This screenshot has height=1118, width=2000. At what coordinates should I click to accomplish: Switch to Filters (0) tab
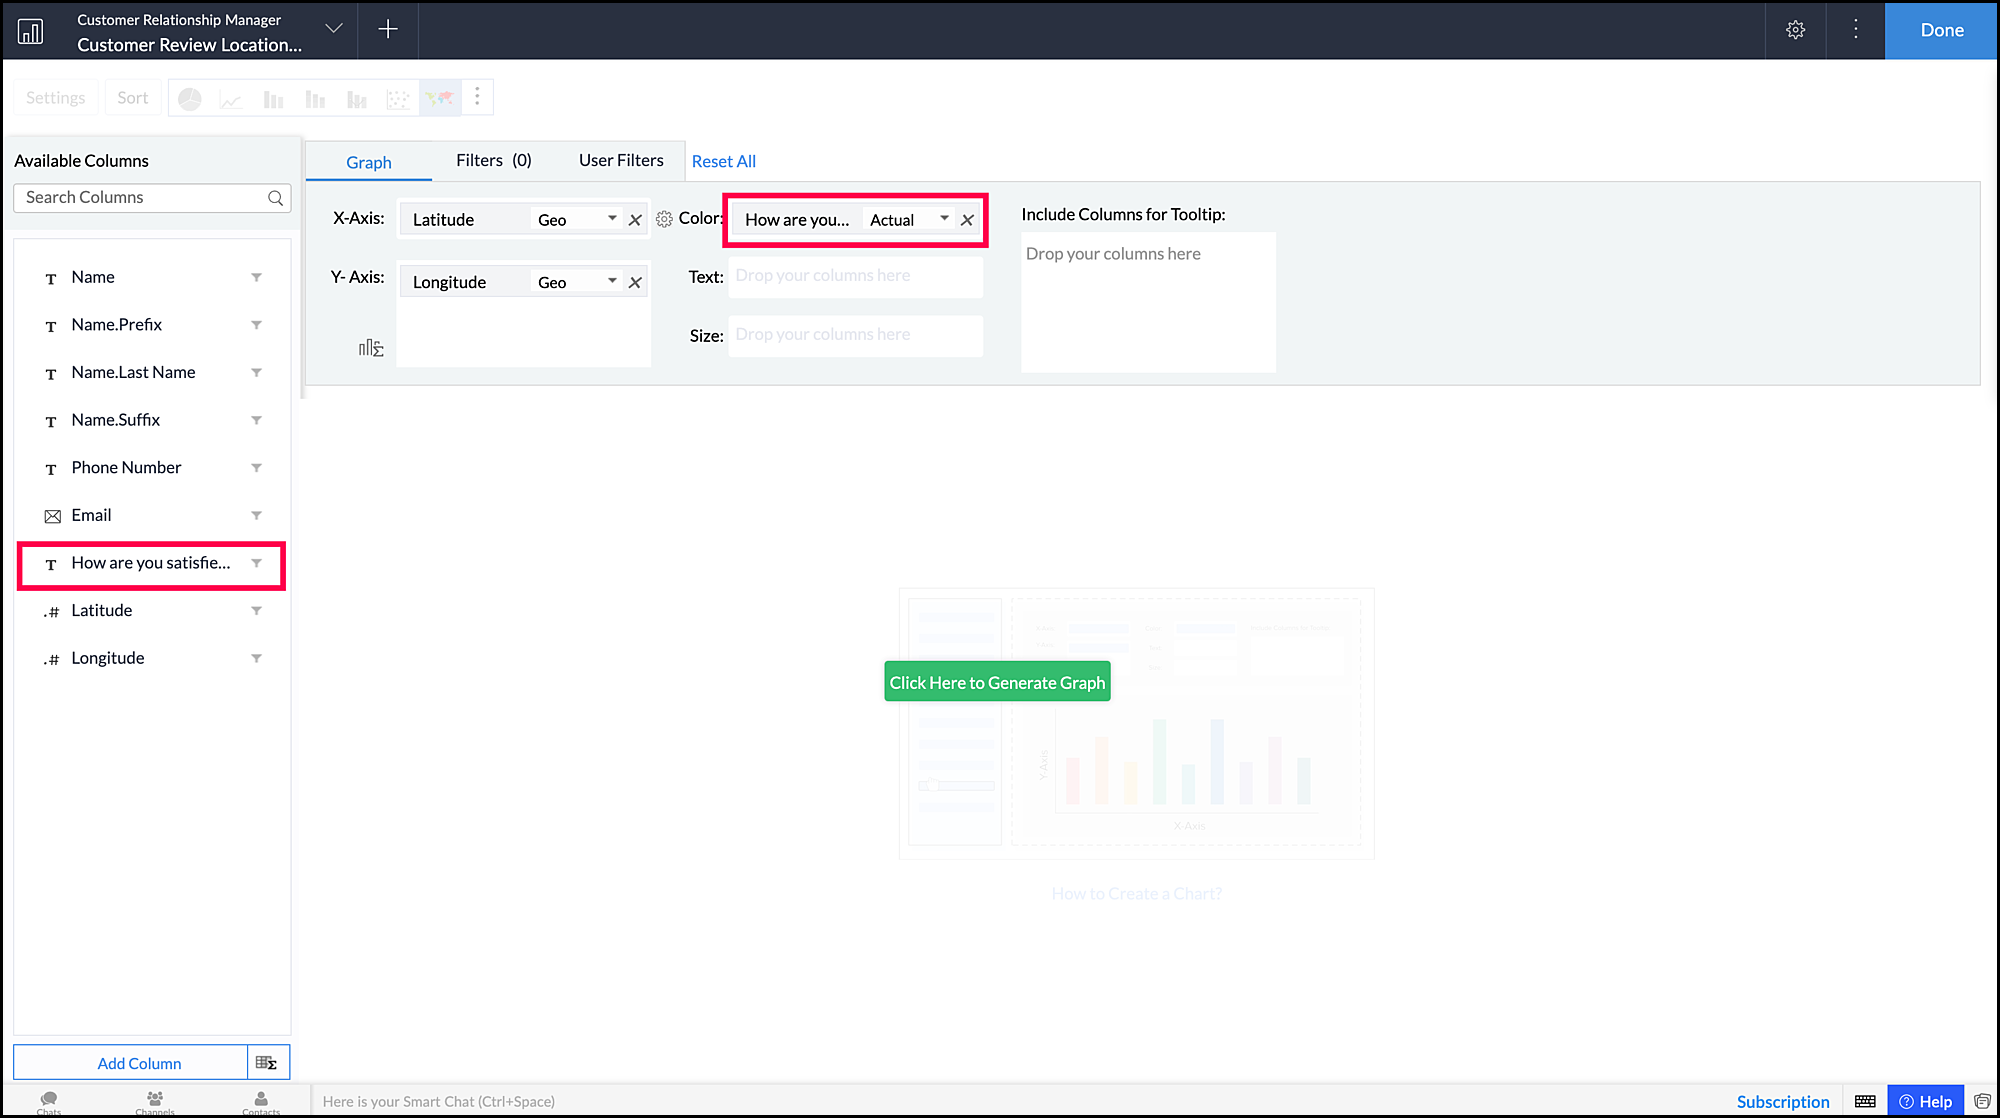click(x=493, y=160)
